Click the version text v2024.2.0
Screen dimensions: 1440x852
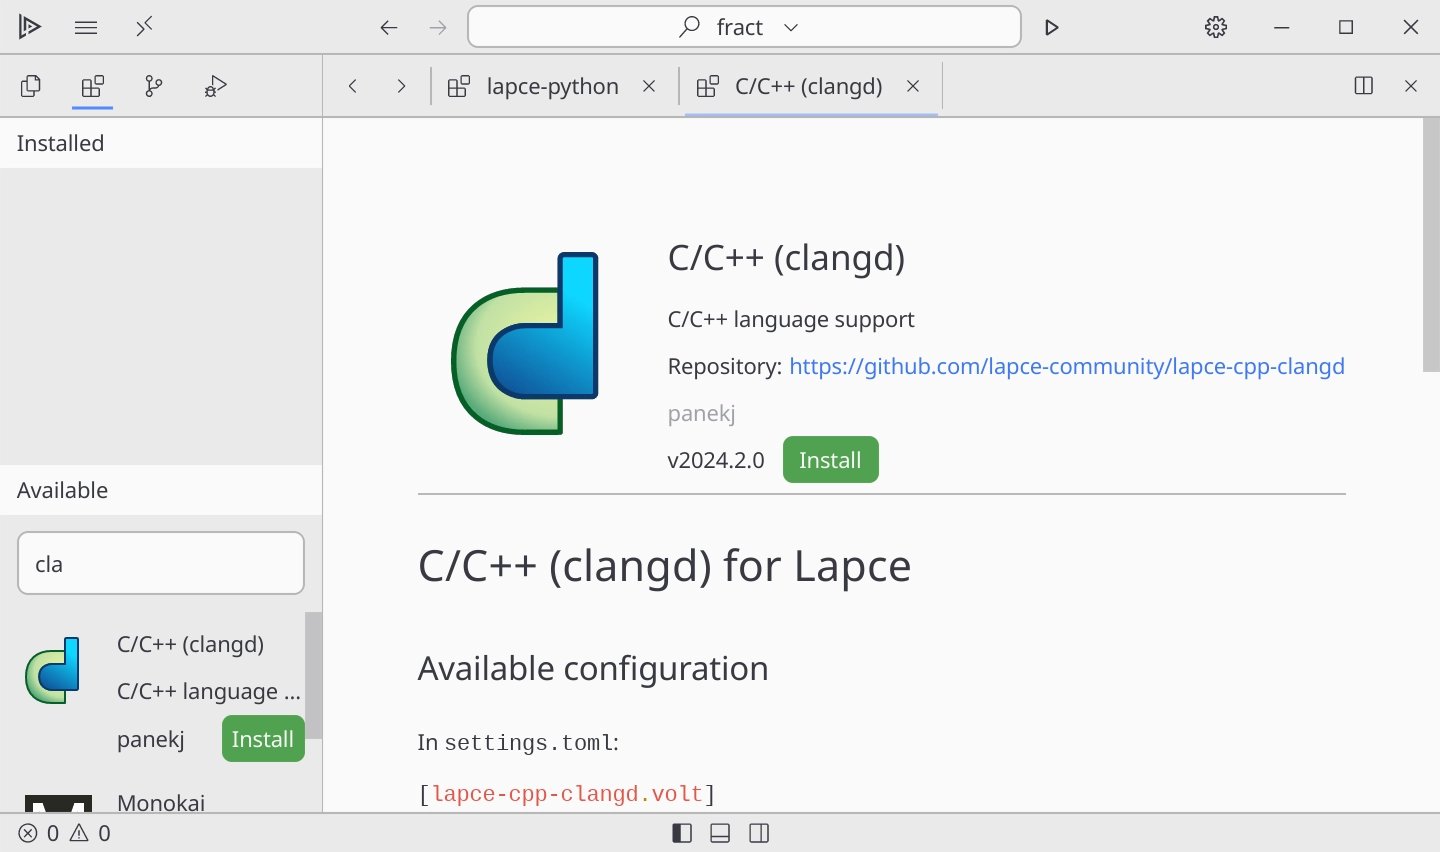(x=716, y=460)
